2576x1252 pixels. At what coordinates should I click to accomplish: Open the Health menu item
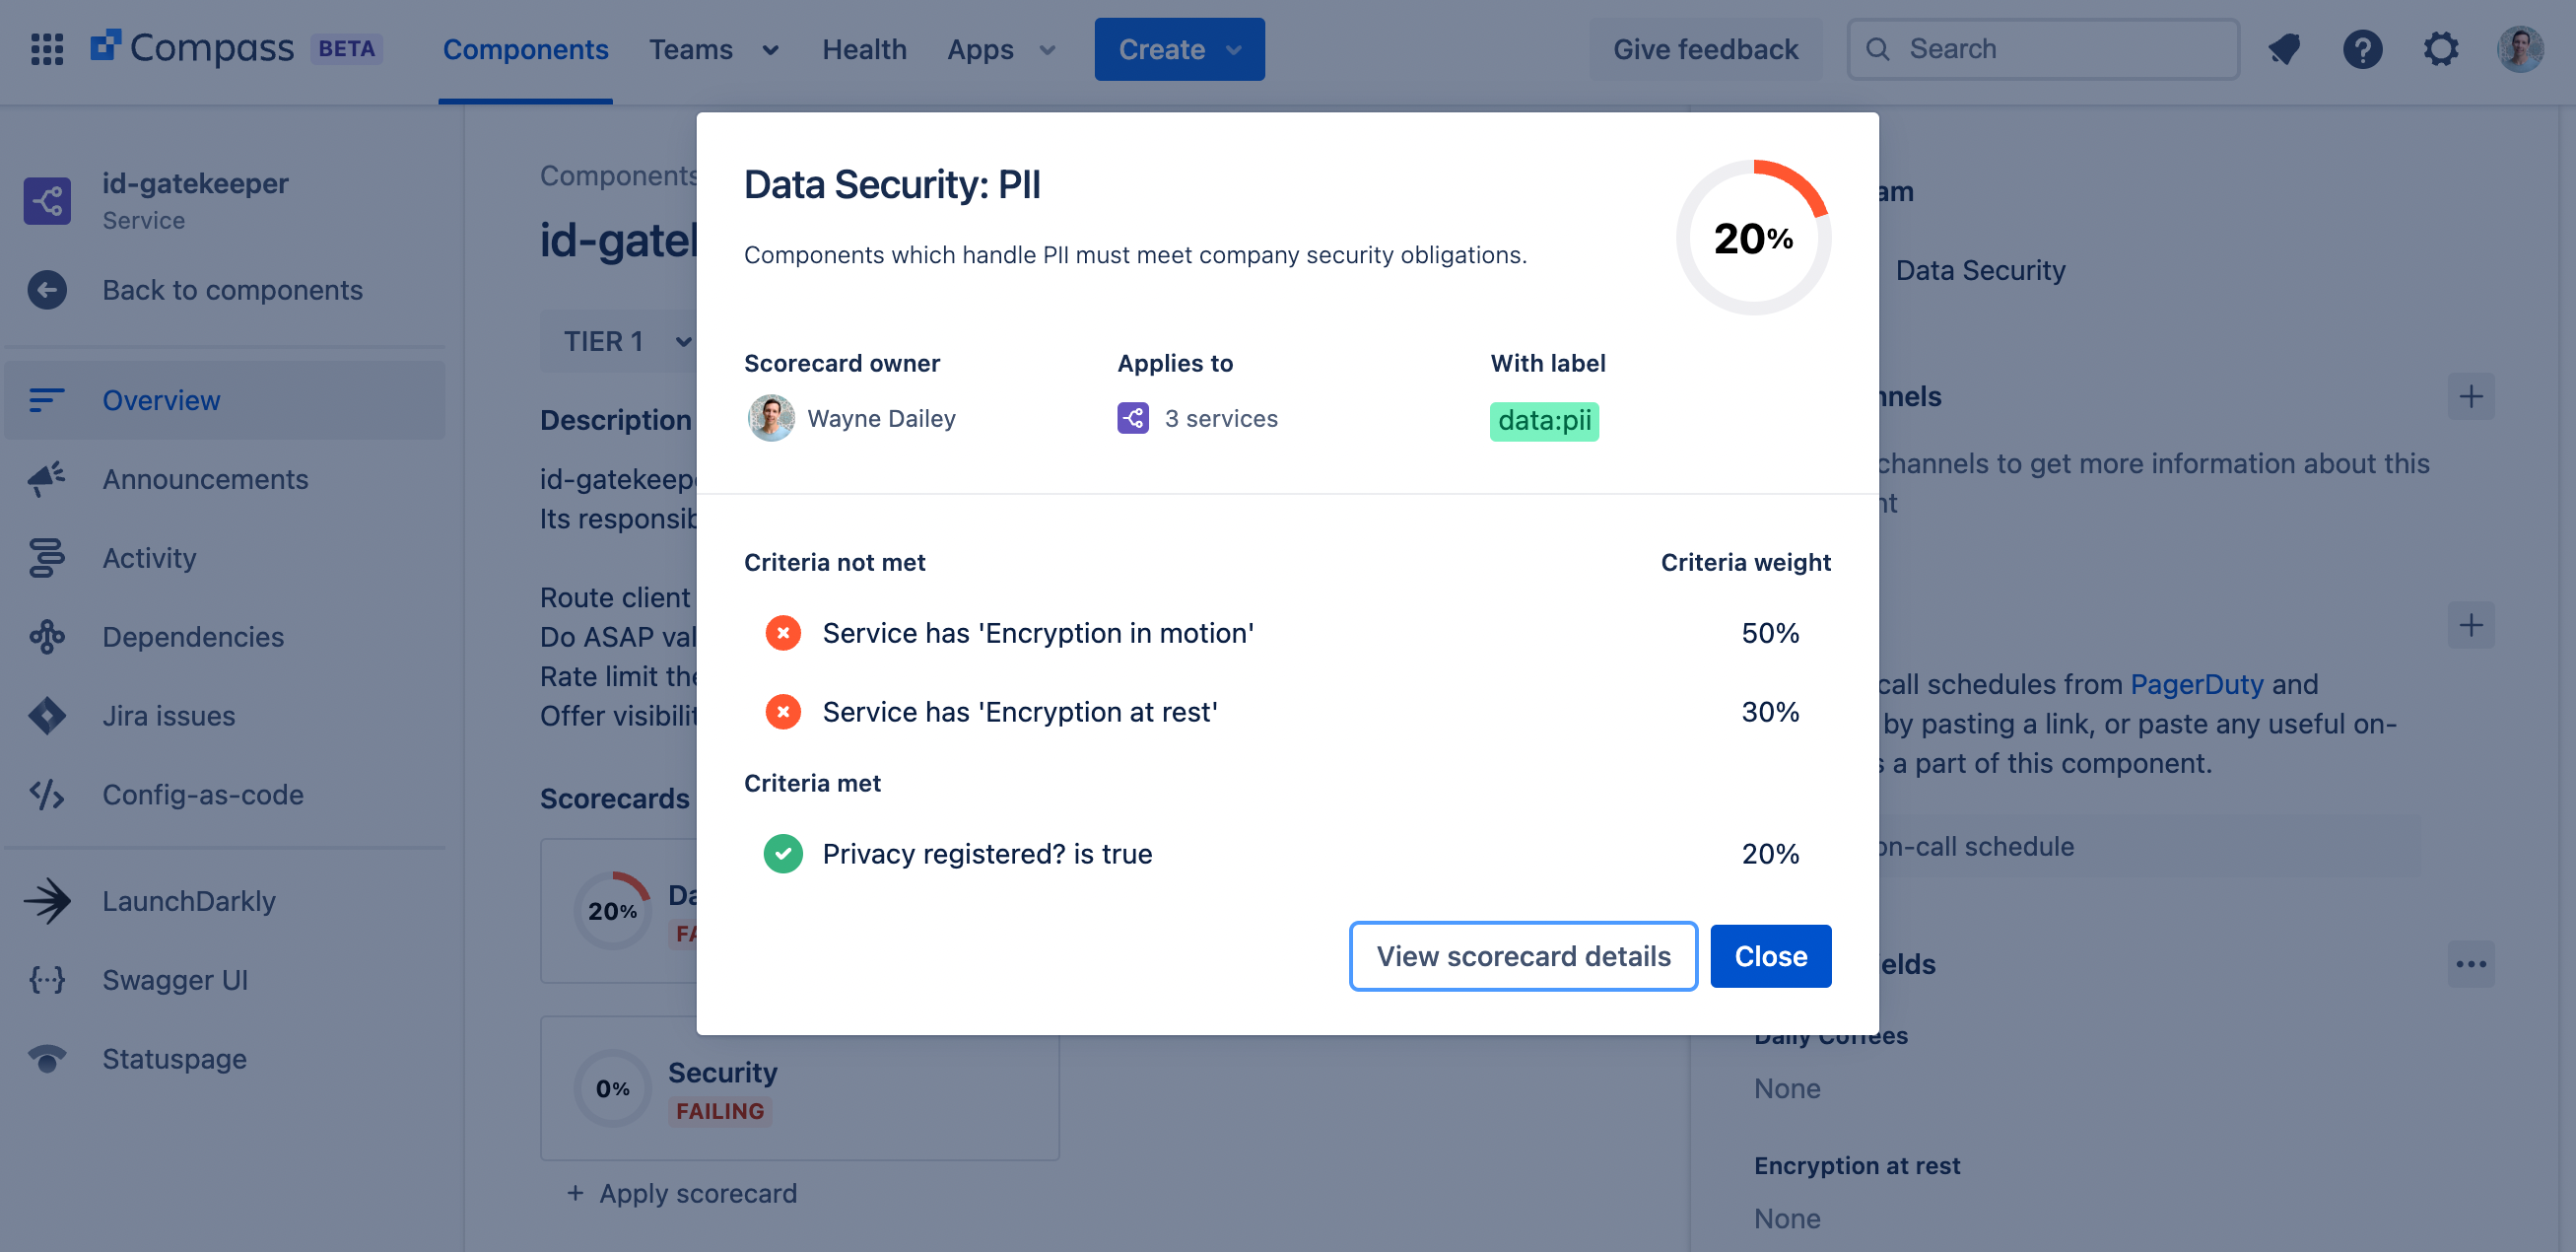(864, 49)
